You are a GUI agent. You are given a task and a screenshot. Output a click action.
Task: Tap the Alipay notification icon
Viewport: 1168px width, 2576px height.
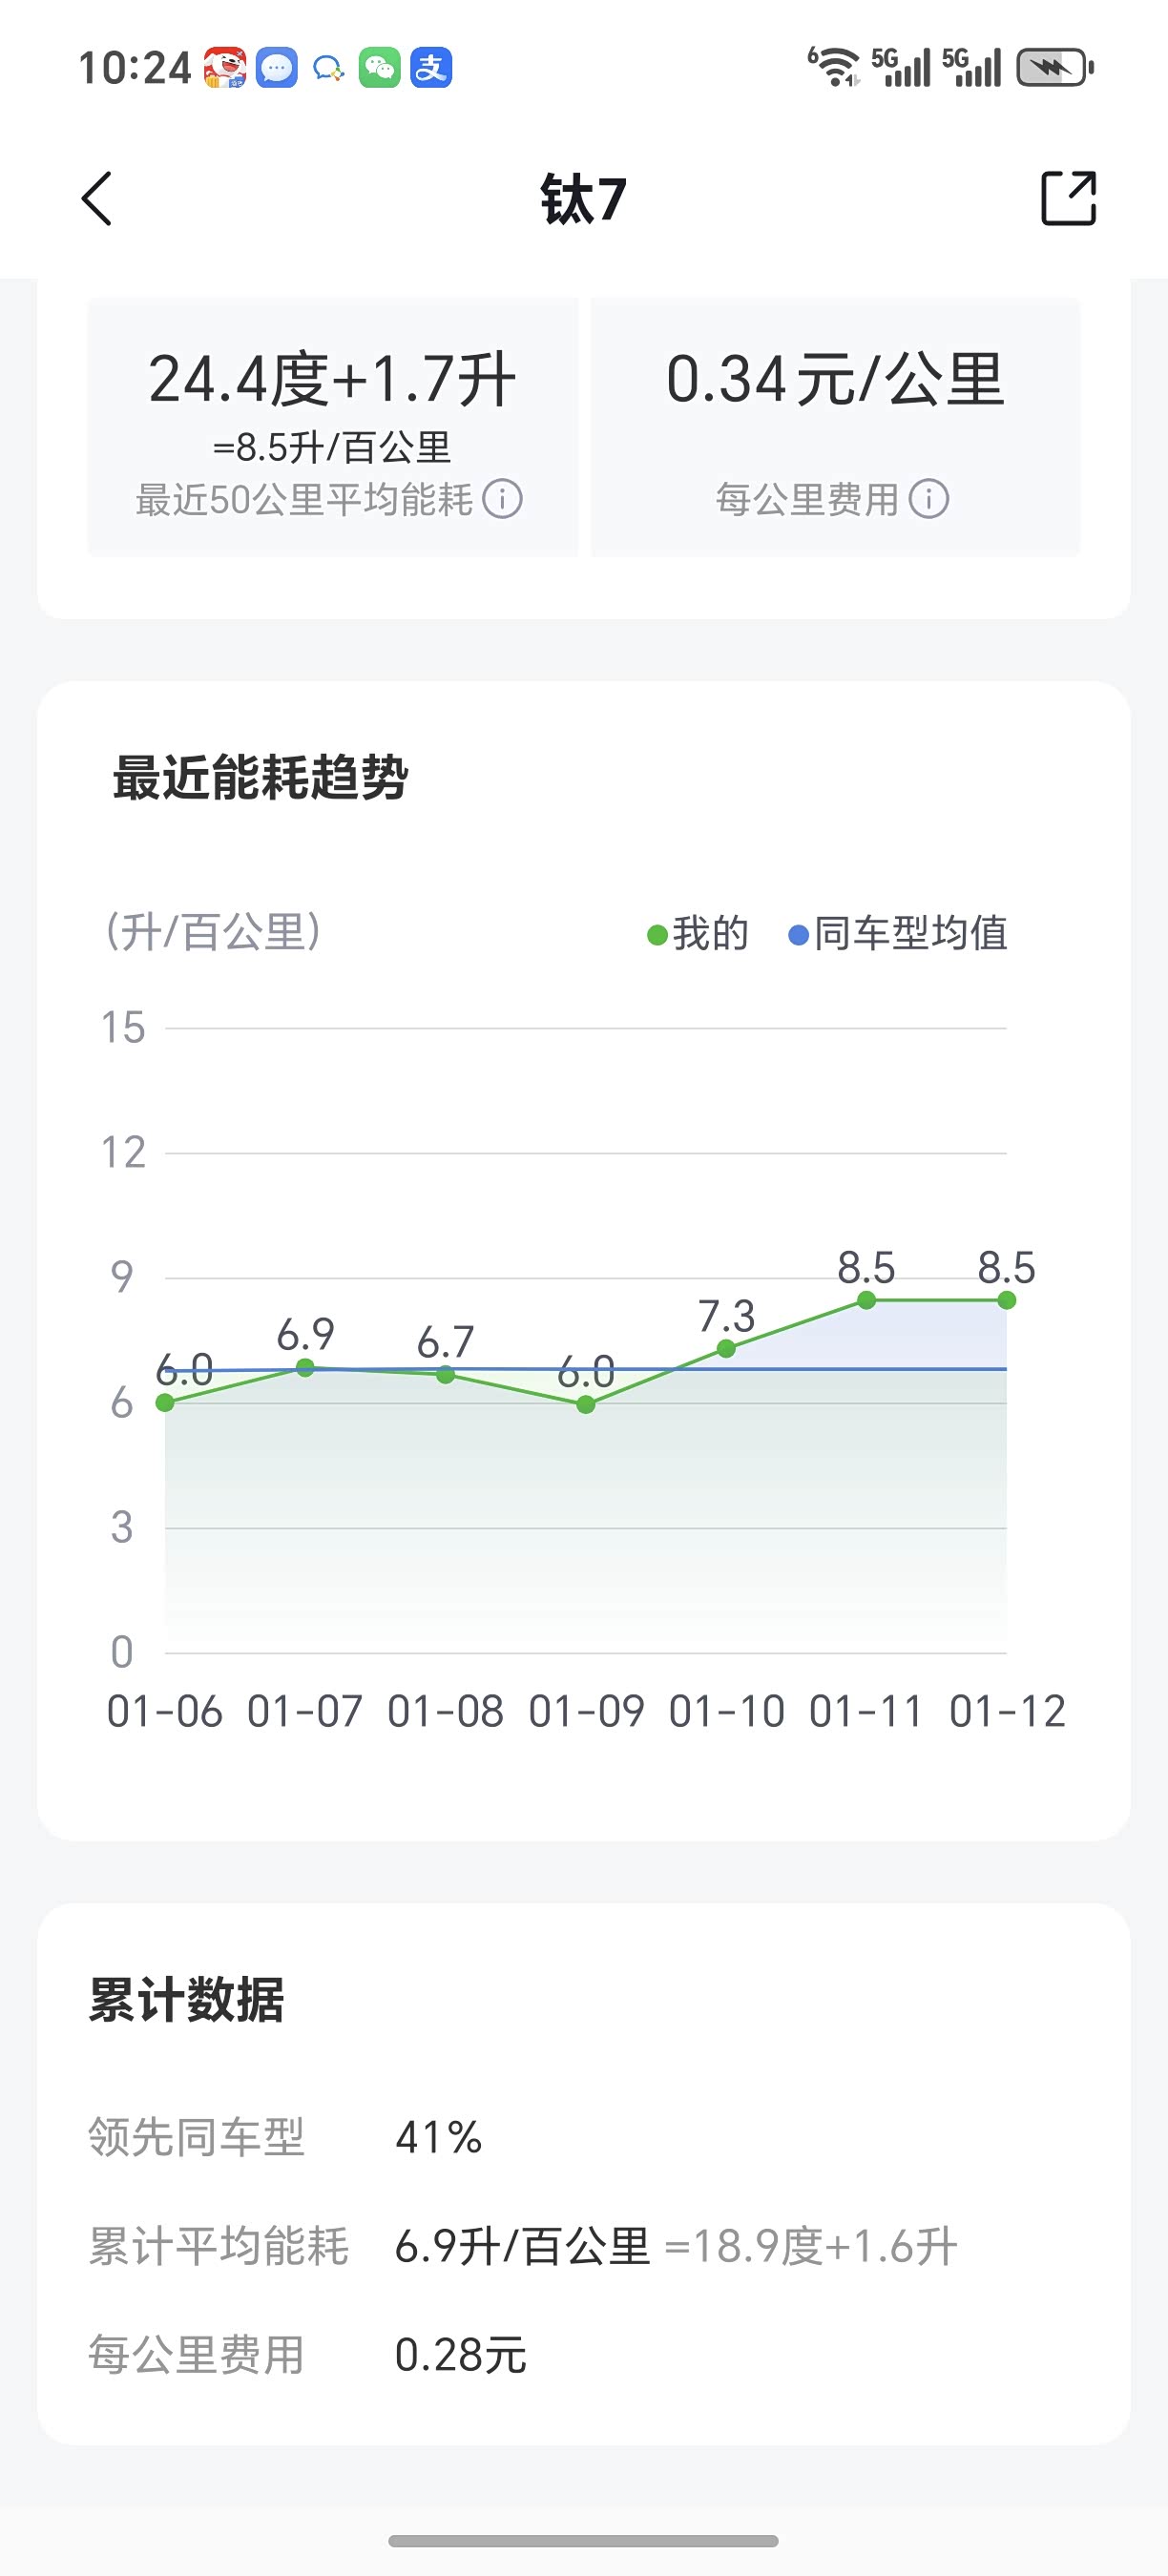(x=431, y=68)
